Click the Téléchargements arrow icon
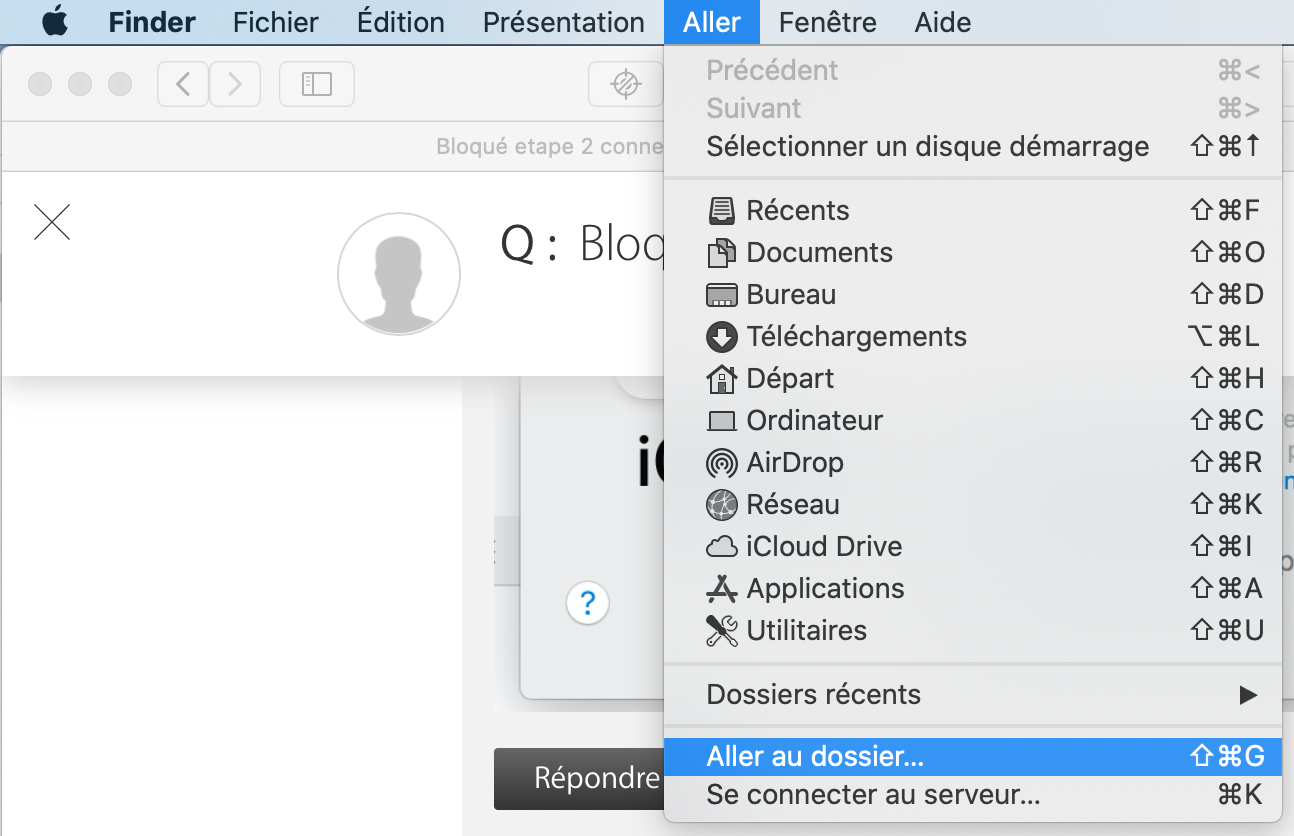The image size is (1294, 836). click(721, 337)
